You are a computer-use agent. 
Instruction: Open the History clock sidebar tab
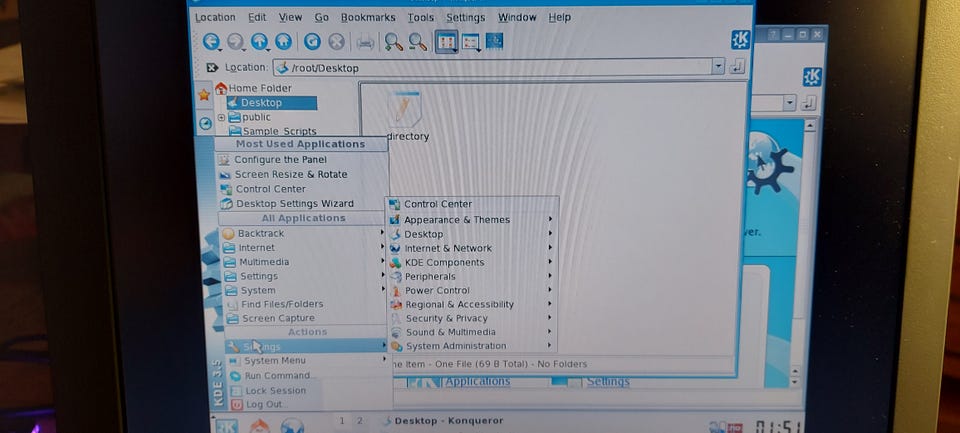click(x=205, y=122)
